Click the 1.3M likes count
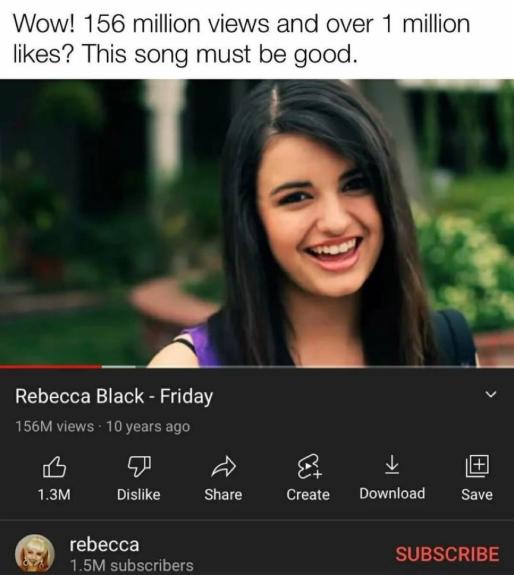This screenshot has height=575, width=514. click(54, 495)
